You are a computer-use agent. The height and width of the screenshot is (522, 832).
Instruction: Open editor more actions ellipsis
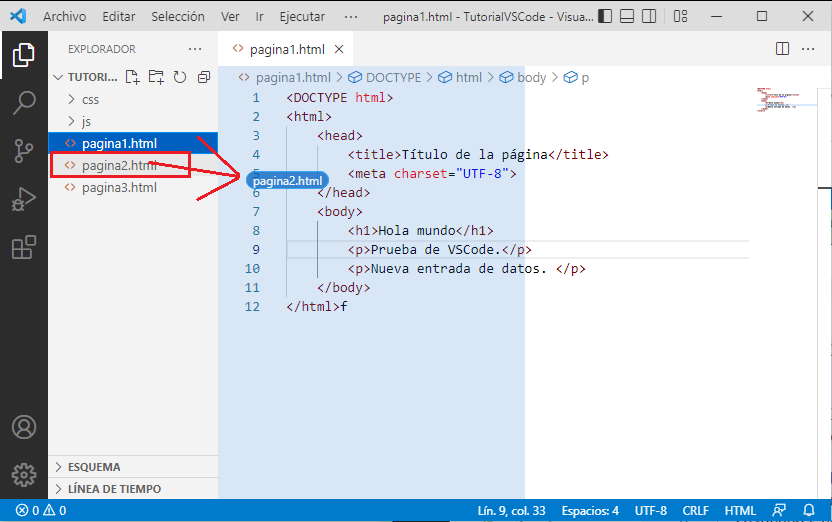[808, 49]
